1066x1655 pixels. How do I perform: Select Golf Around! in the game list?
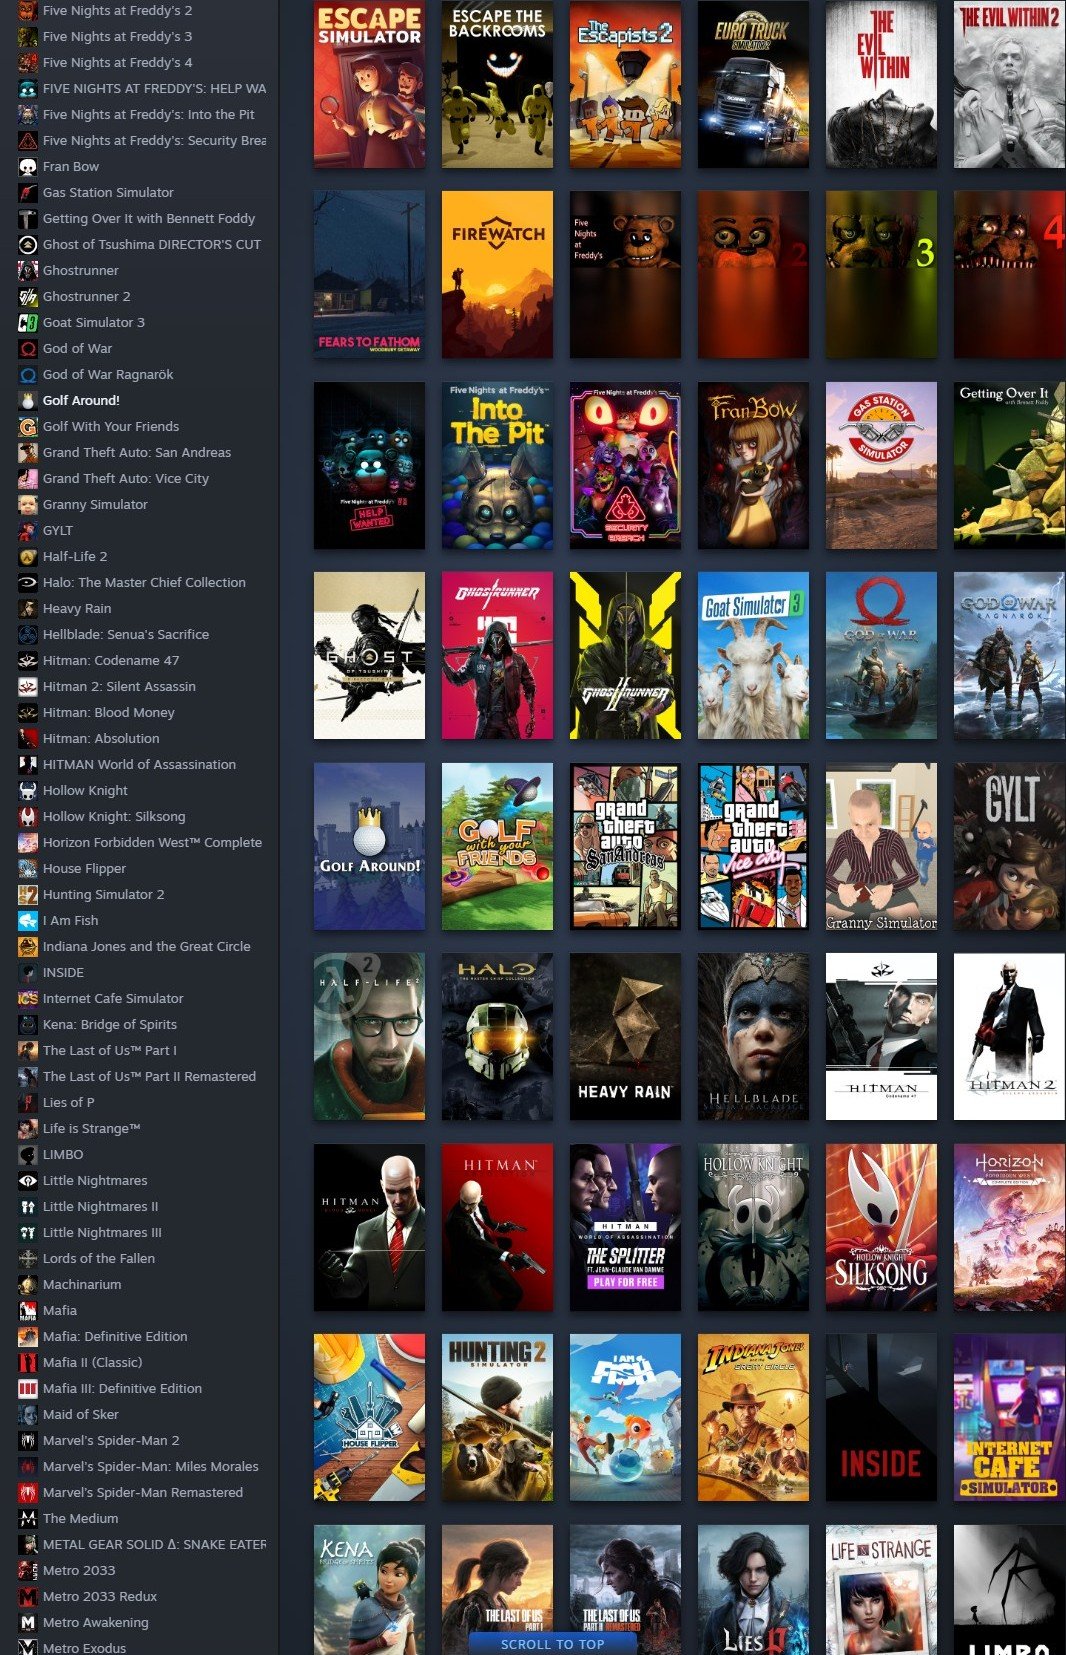coord(81,401)
